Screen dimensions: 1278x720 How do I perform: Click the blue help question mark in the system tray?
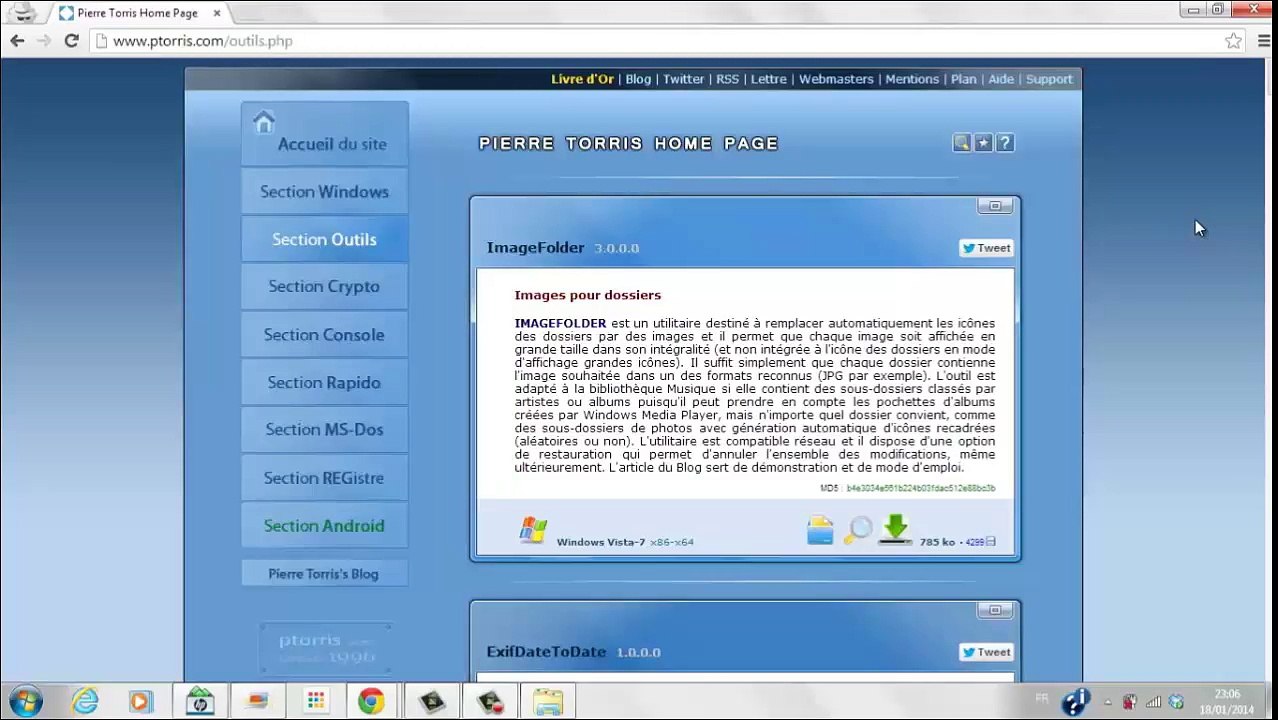(1075, 702)
